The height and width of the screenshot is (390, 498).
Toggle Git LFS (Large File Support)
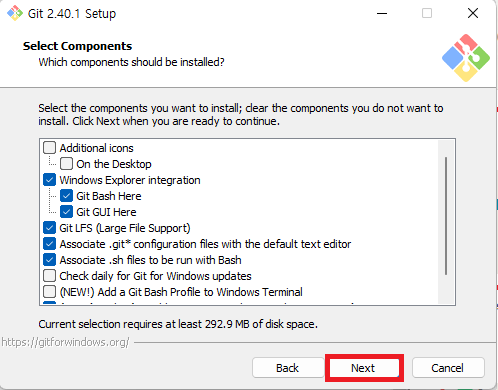[x=49, y=228]
